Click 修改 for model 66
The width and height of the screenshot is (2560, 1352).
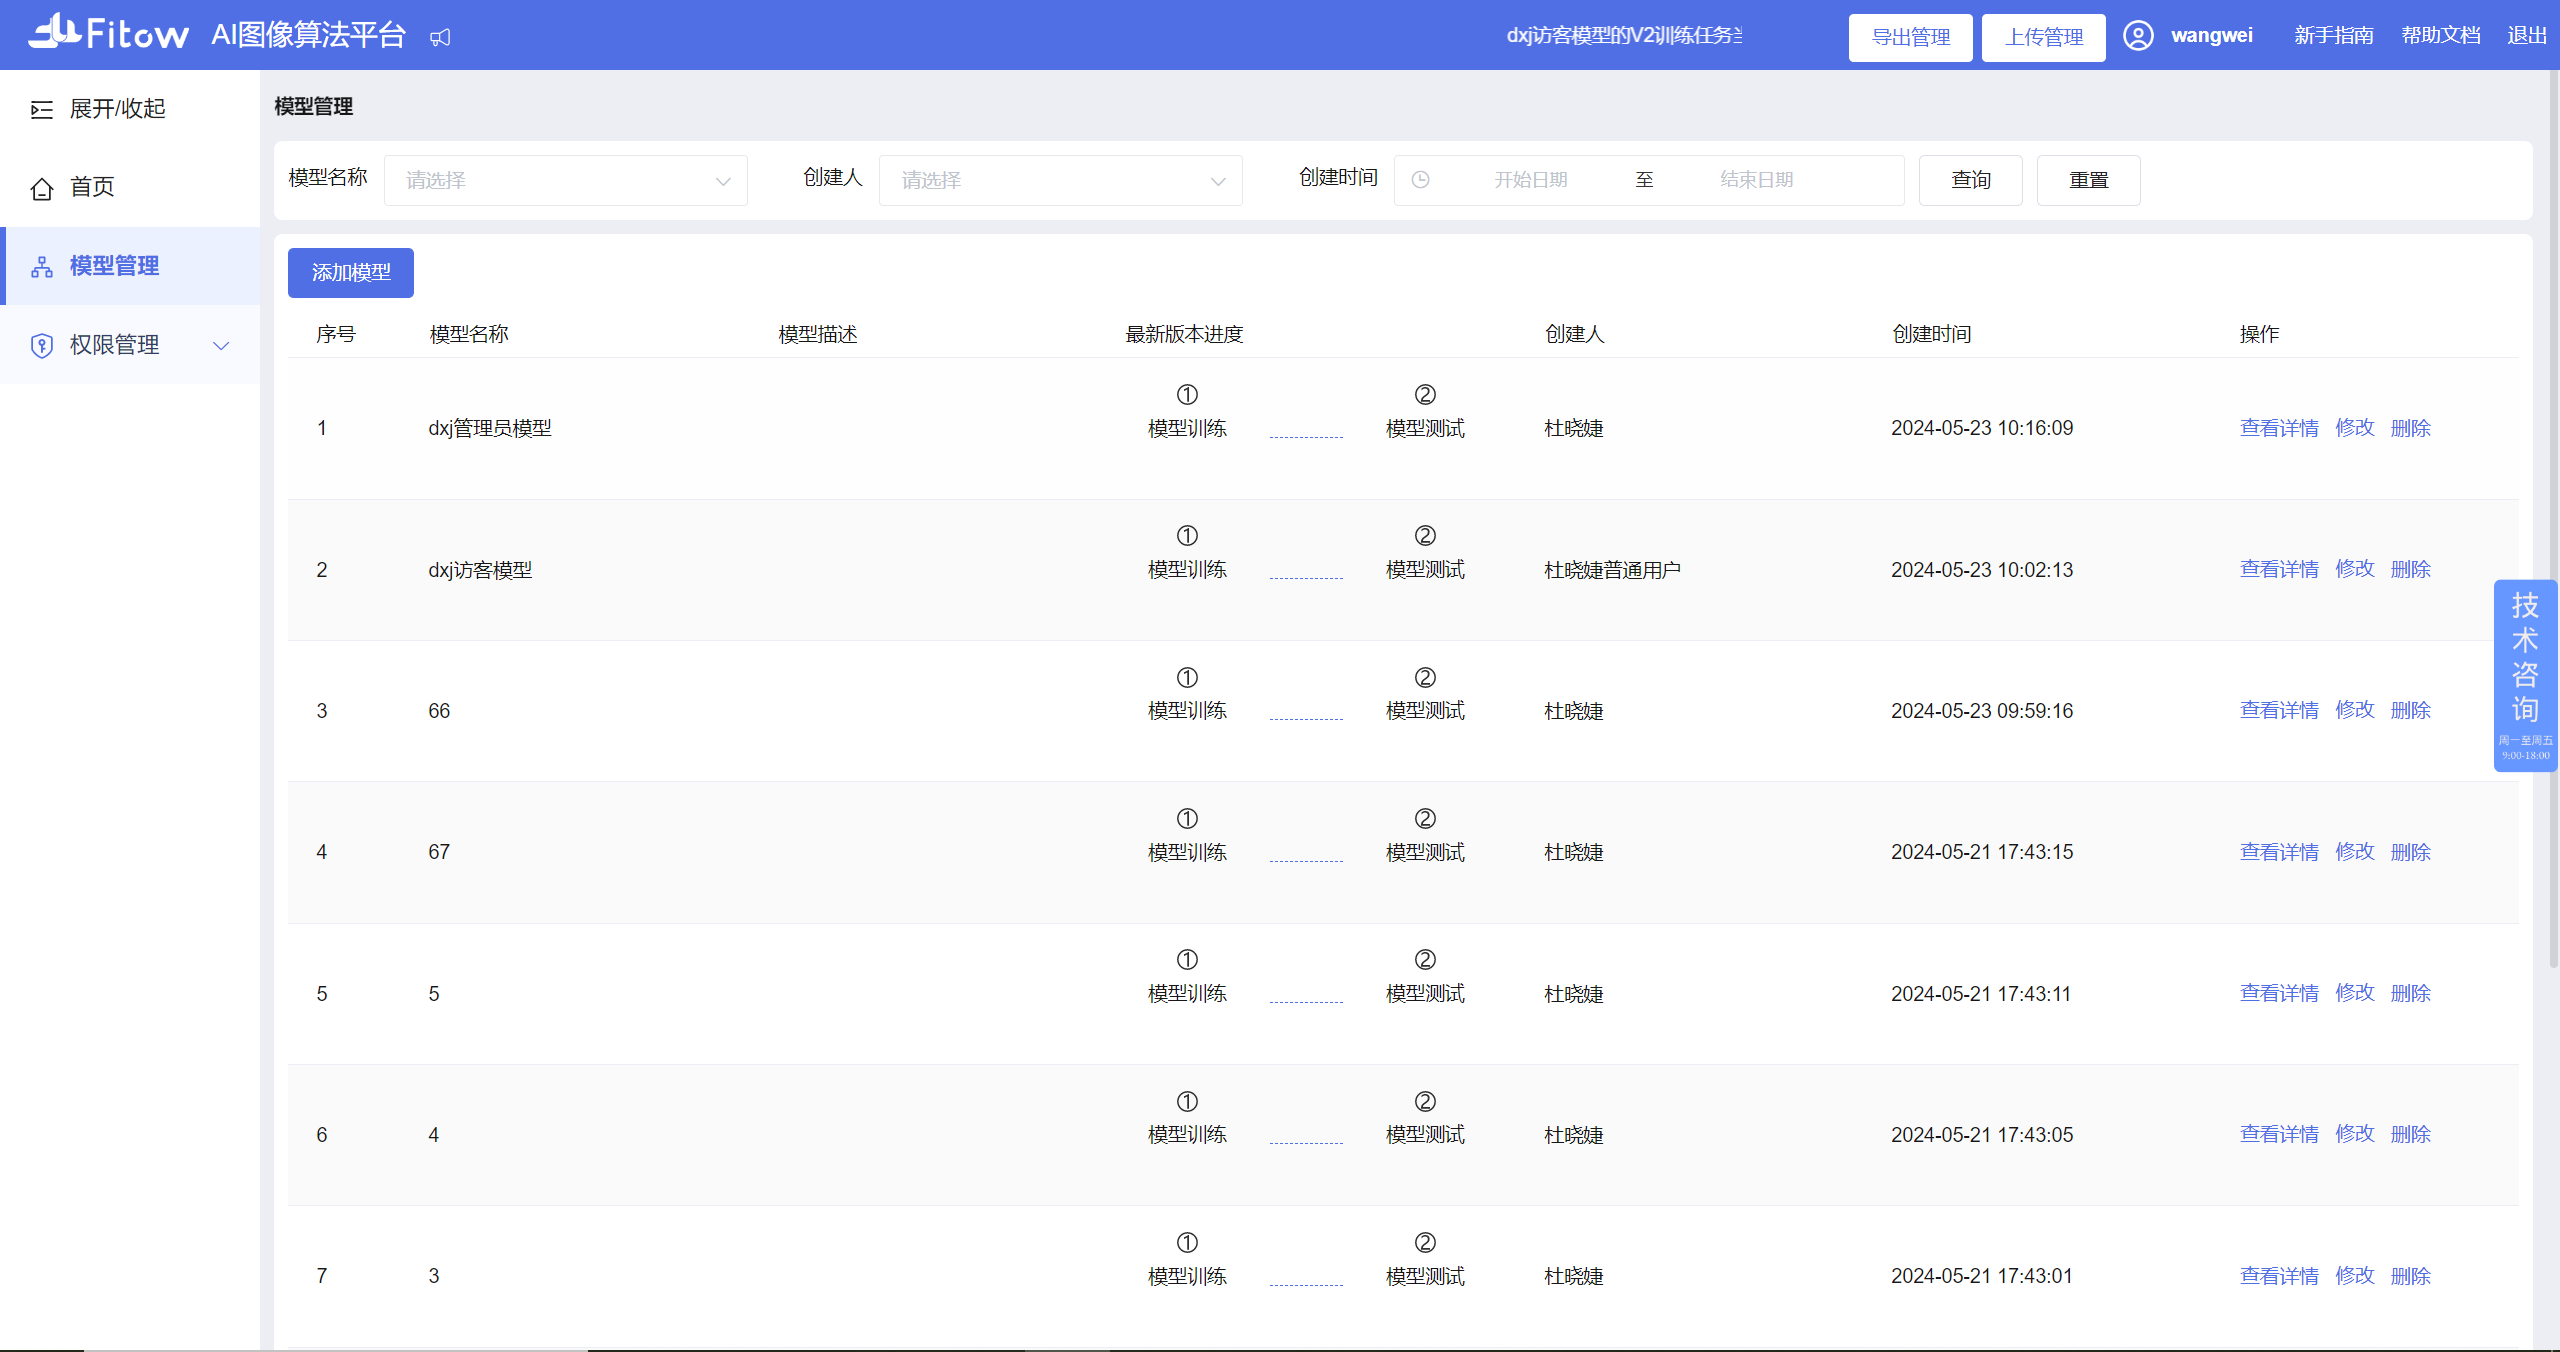[2355, 710]
